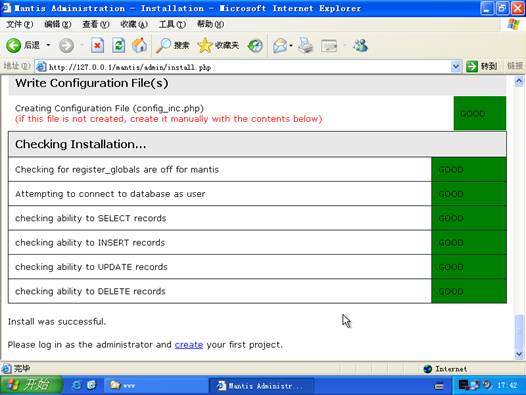Image resolution: width=526 pixels, height=395 pixels.
Task: Click the Search magnifier toolbar button
Action: (173, 46)
